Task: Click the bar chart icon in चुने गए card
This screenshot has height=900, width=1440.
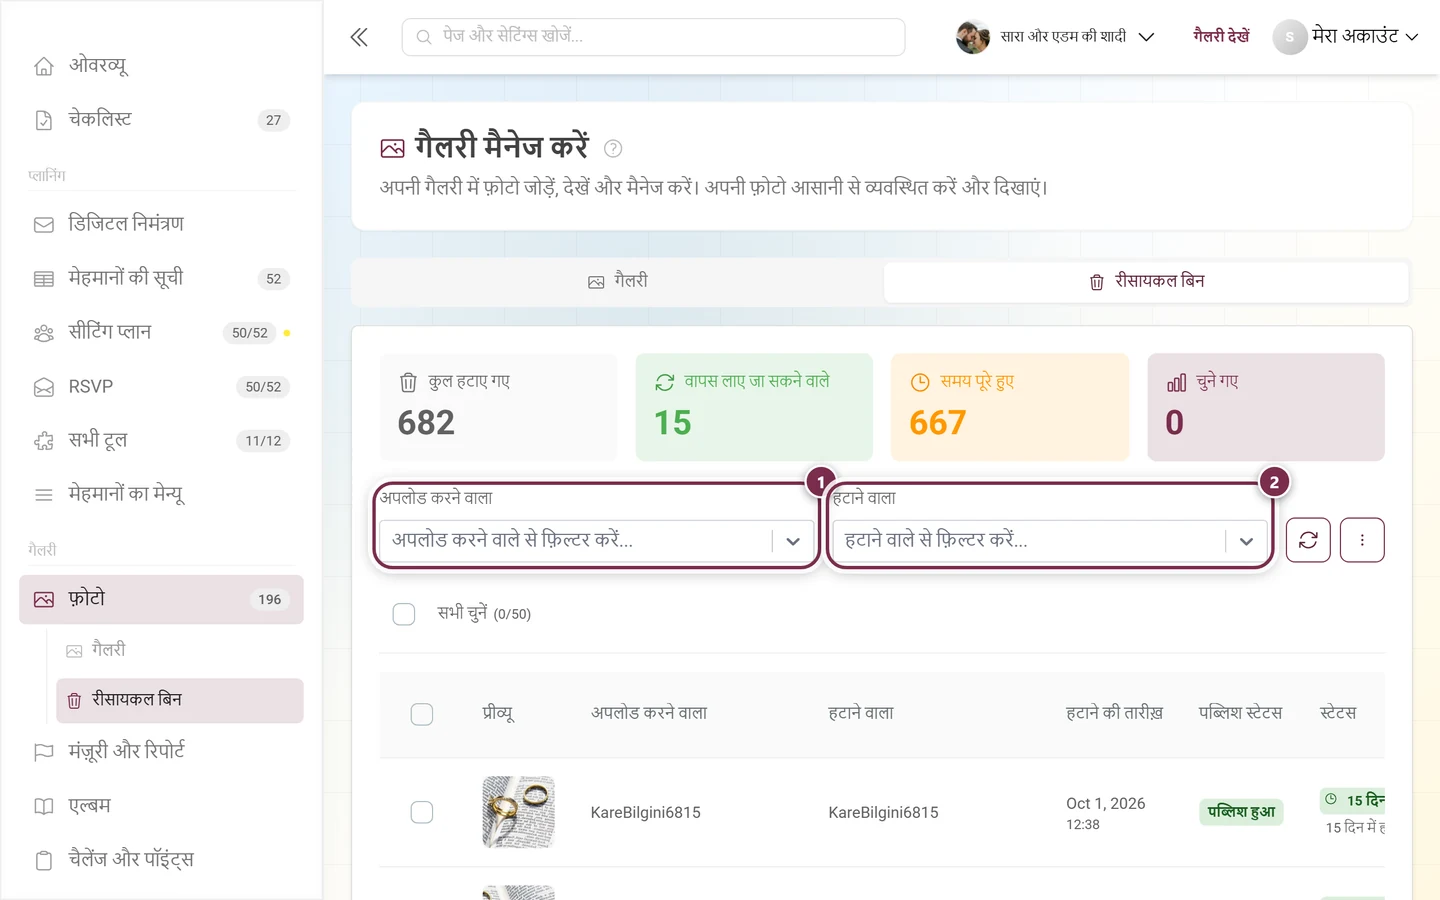Action: click(1177, 382)
